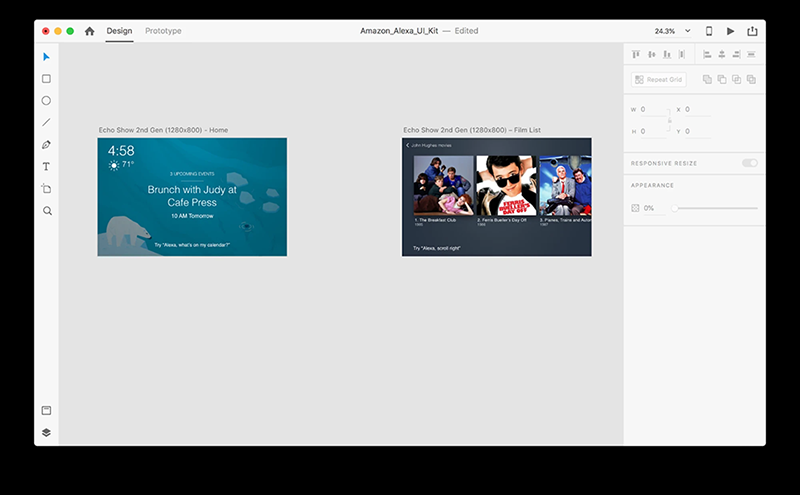The width and height of the screenshot is (800, 495).
Task: Toggle the Responsive Resize switch
Action: coord(749,163)
